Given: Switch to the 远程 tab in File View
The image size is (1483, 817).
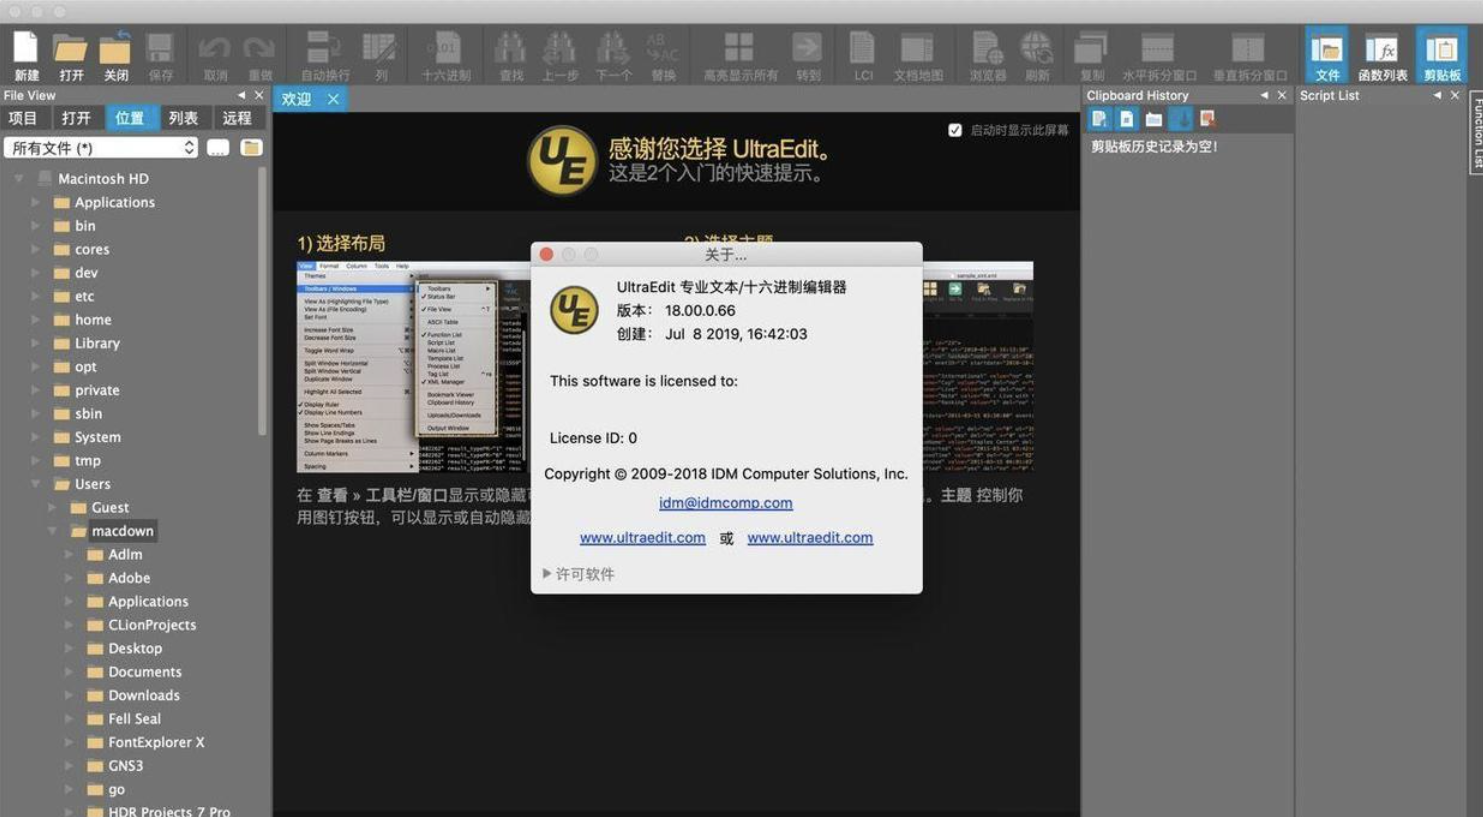Looking at the screenshot, I should pyautogui.click(x=237, y=118).
